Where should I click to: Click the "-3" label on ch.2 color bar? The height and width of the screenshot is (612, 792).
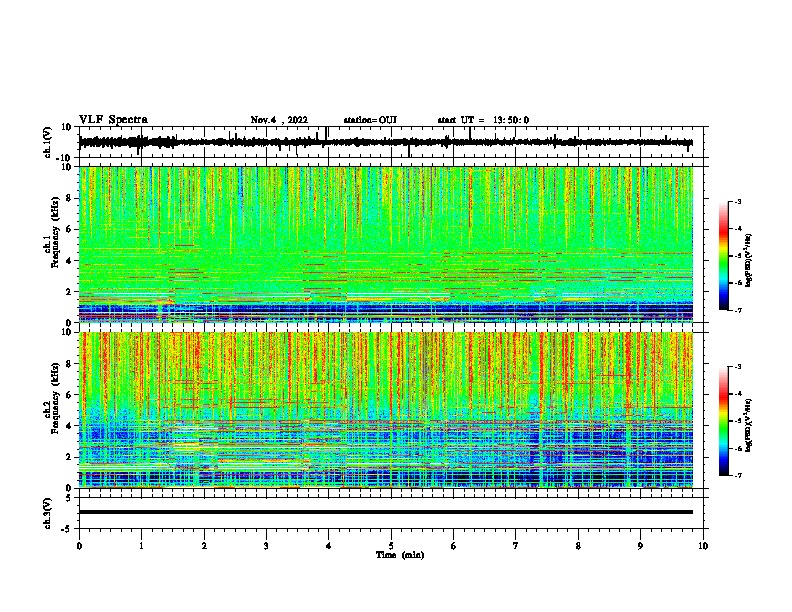[x=738, y=367]
